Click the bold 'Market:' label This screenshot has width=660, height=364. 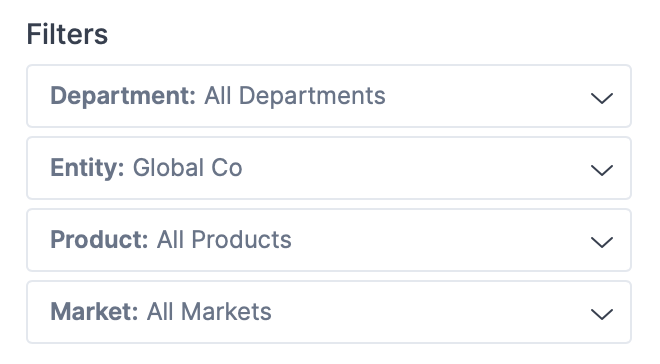(x=94, y=312)
